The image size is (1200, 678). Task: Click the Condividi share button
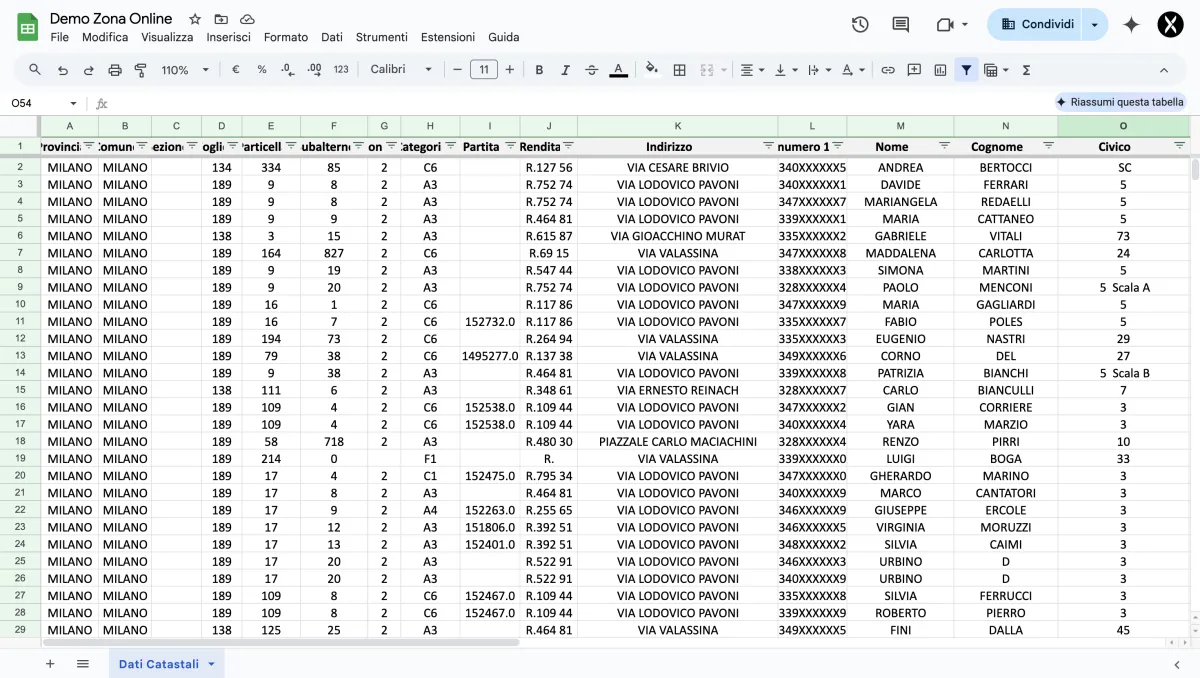[x=1037, y=24]
